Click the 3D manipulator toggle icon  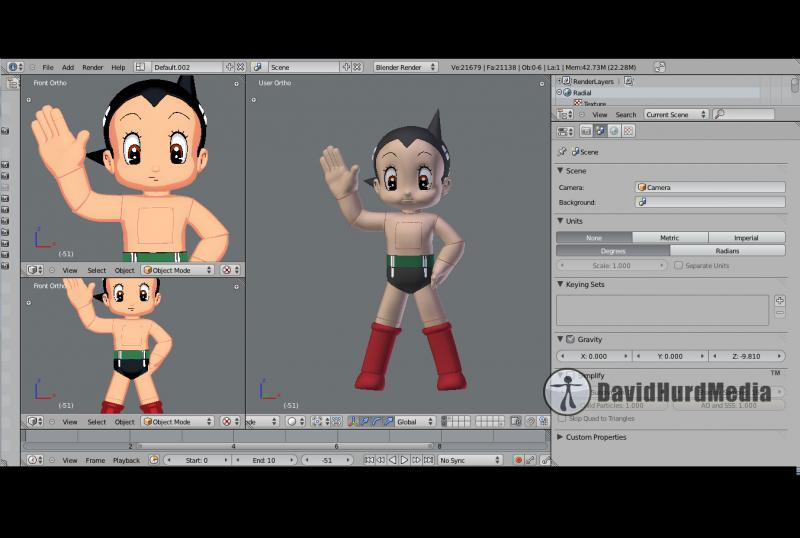[x=353, y=422]
